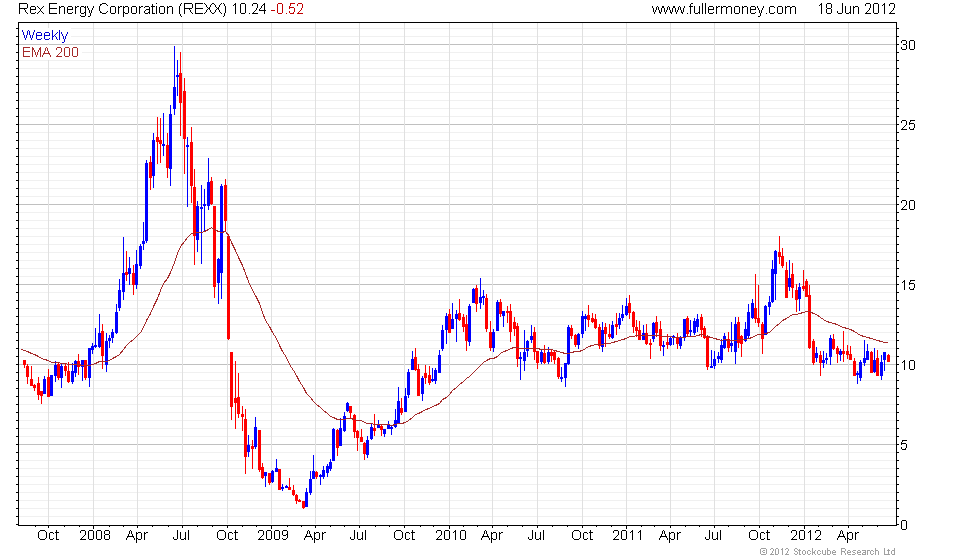Click the price change value -0.52
Screen dimensions: 980x560
coord(287,9)
